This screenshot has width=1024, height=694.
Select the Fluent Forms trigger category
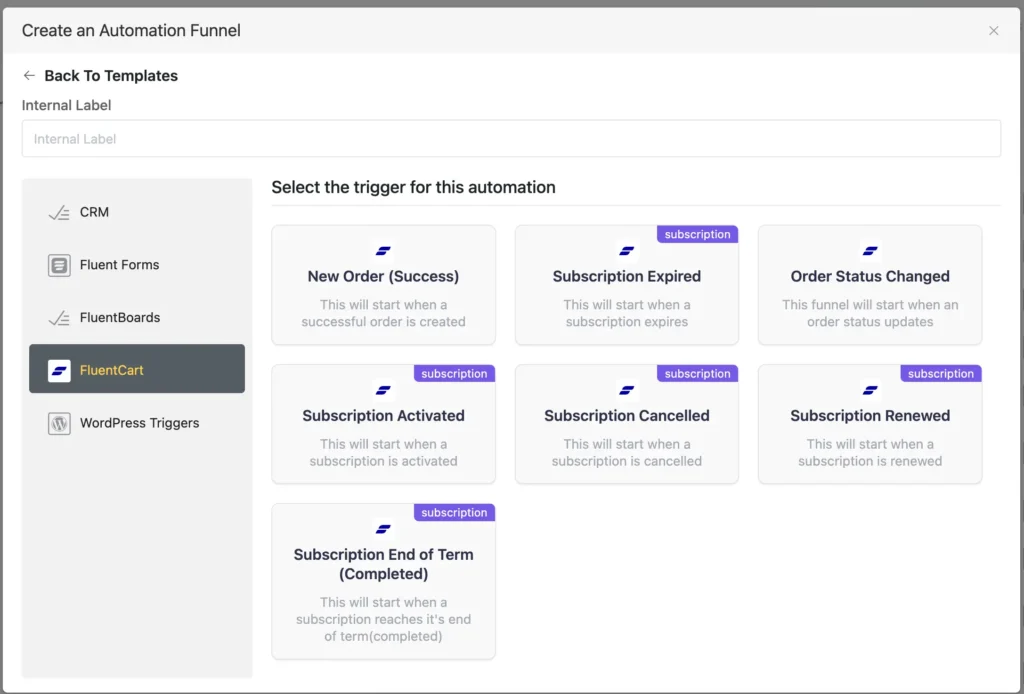pos(119,265)
